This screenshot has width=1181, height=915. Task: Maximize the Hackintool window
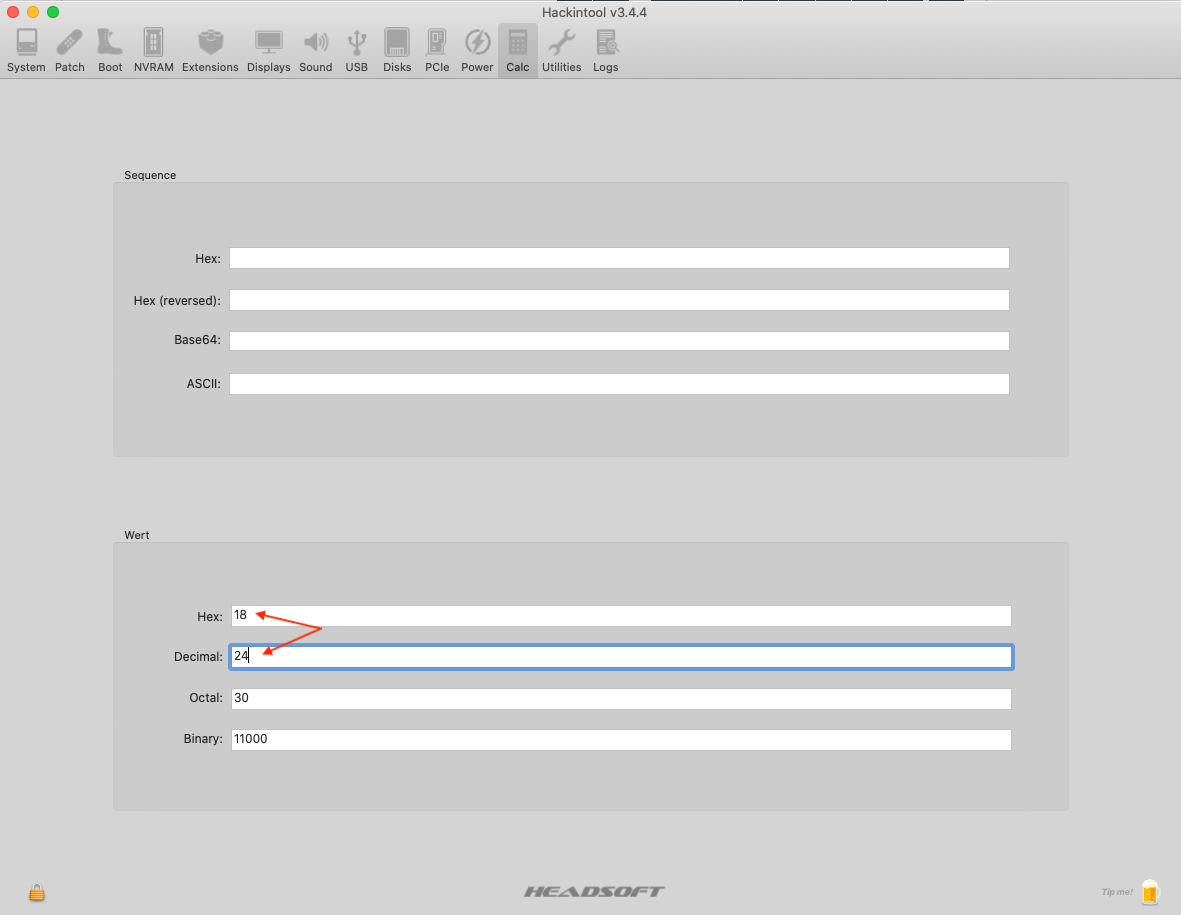[x=53, y=12]
